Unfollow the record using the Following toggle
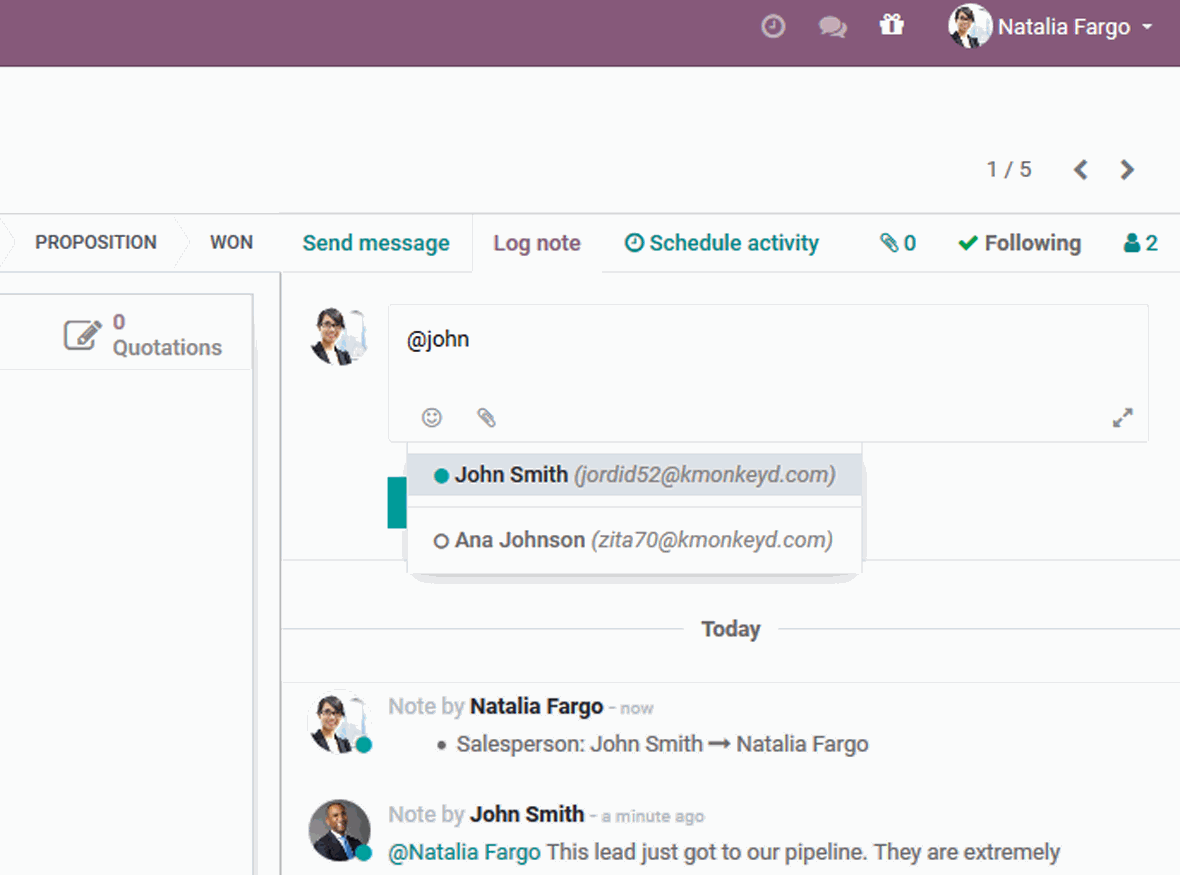Viewport: 1180px width, 875px height. pos(1019,242)
